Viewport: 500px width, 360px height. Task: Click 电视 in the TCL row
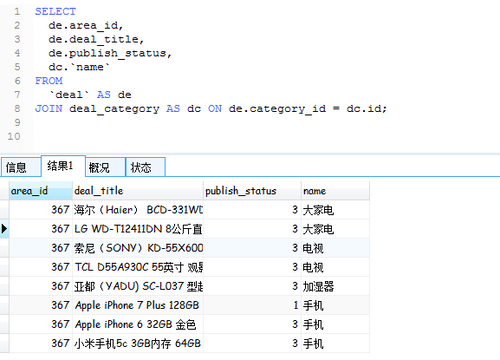coord(335,267)
